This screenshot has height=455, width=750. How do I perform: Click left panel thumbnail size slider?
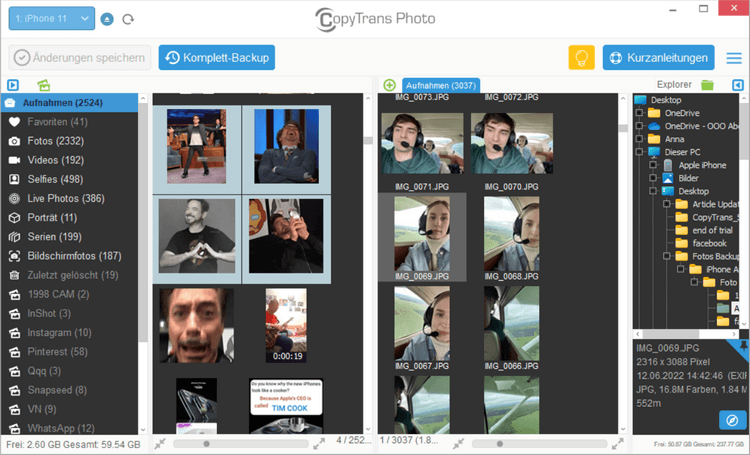(x=241, y=444)
